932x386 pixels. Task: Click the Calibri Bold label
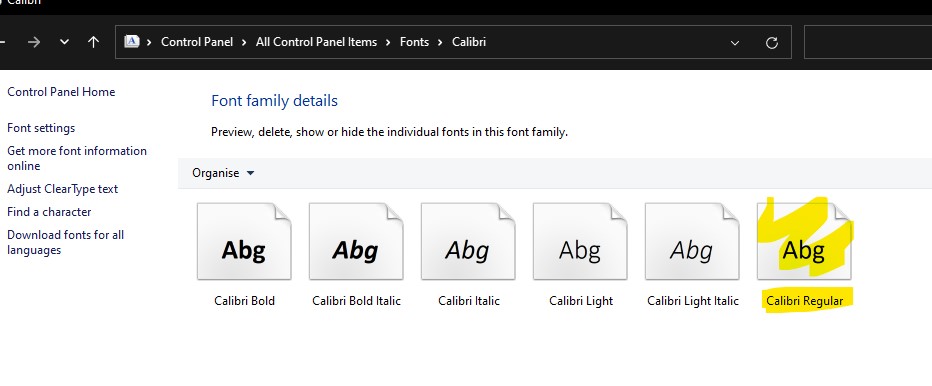click(x=244, y=301)
